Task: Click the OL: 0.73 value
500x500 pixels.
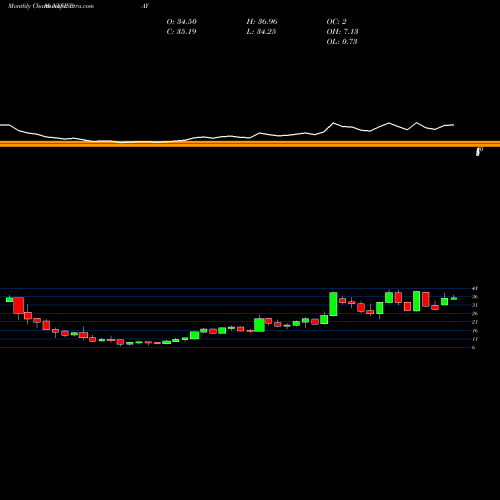Action: pos(342,42)
